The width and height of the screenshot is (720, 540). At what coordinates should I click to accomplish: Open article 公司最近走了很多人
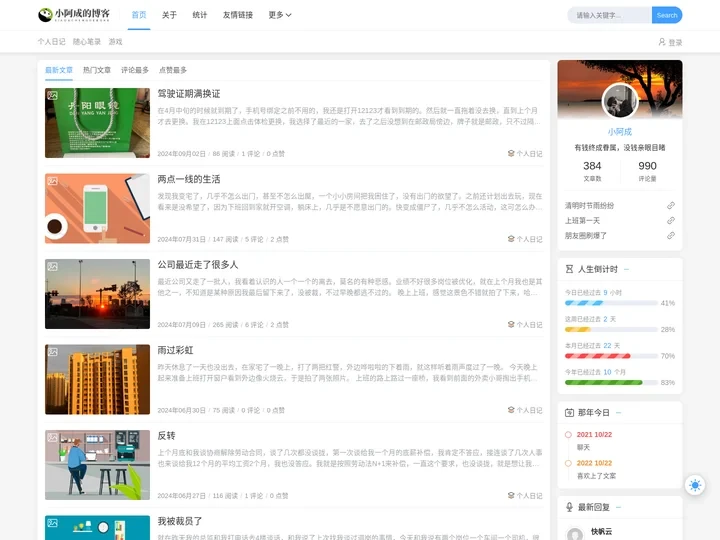click(x=198, y=264)
